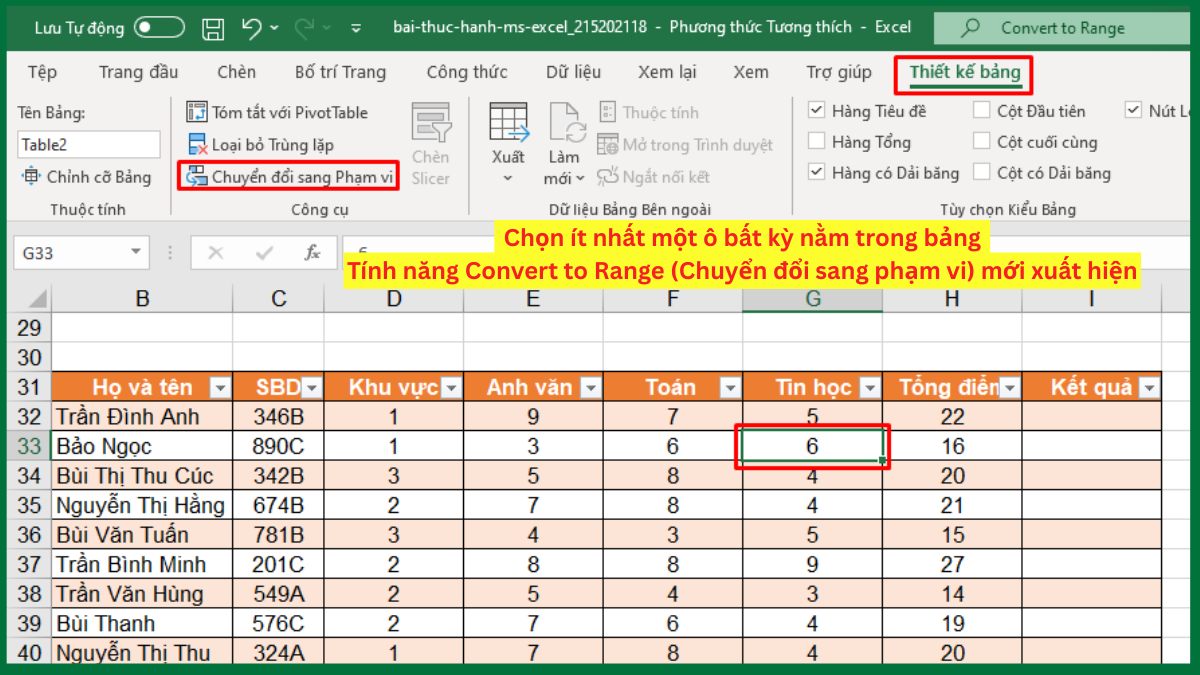Image resolution: width=1200 pixels, height=675 pixels.
Task: Enable the Hàng Tổng checkbox
Action: point(817,142)
